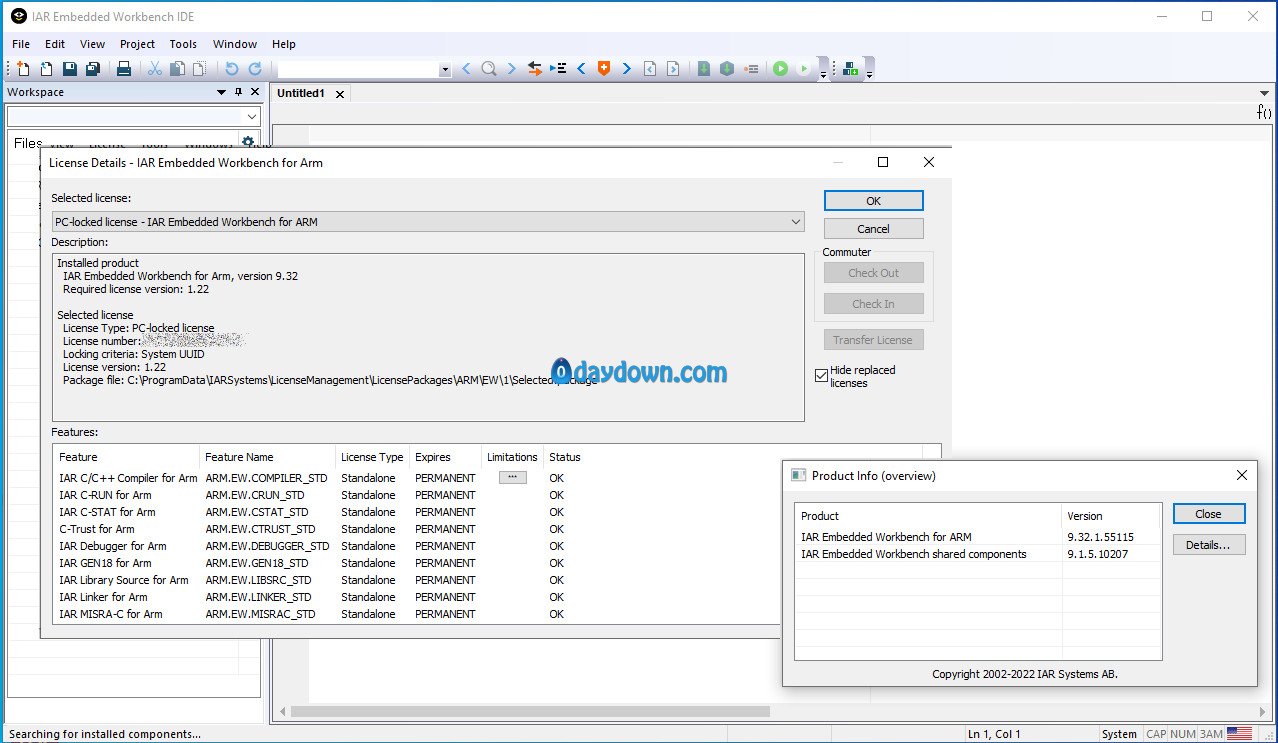Click the Ln 1, Col 1 status indicator
Viewport: 1278px width, 743px height.
(994, 734)
